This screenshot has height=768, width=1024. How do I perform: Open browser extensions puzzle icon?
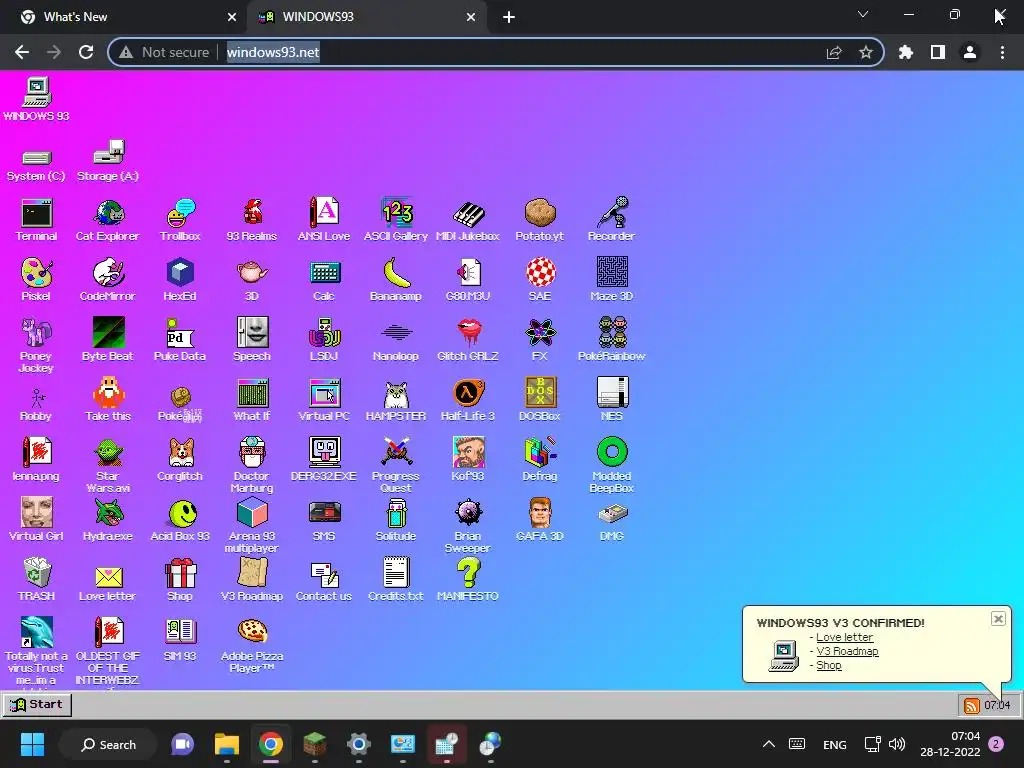pos(906,52)
